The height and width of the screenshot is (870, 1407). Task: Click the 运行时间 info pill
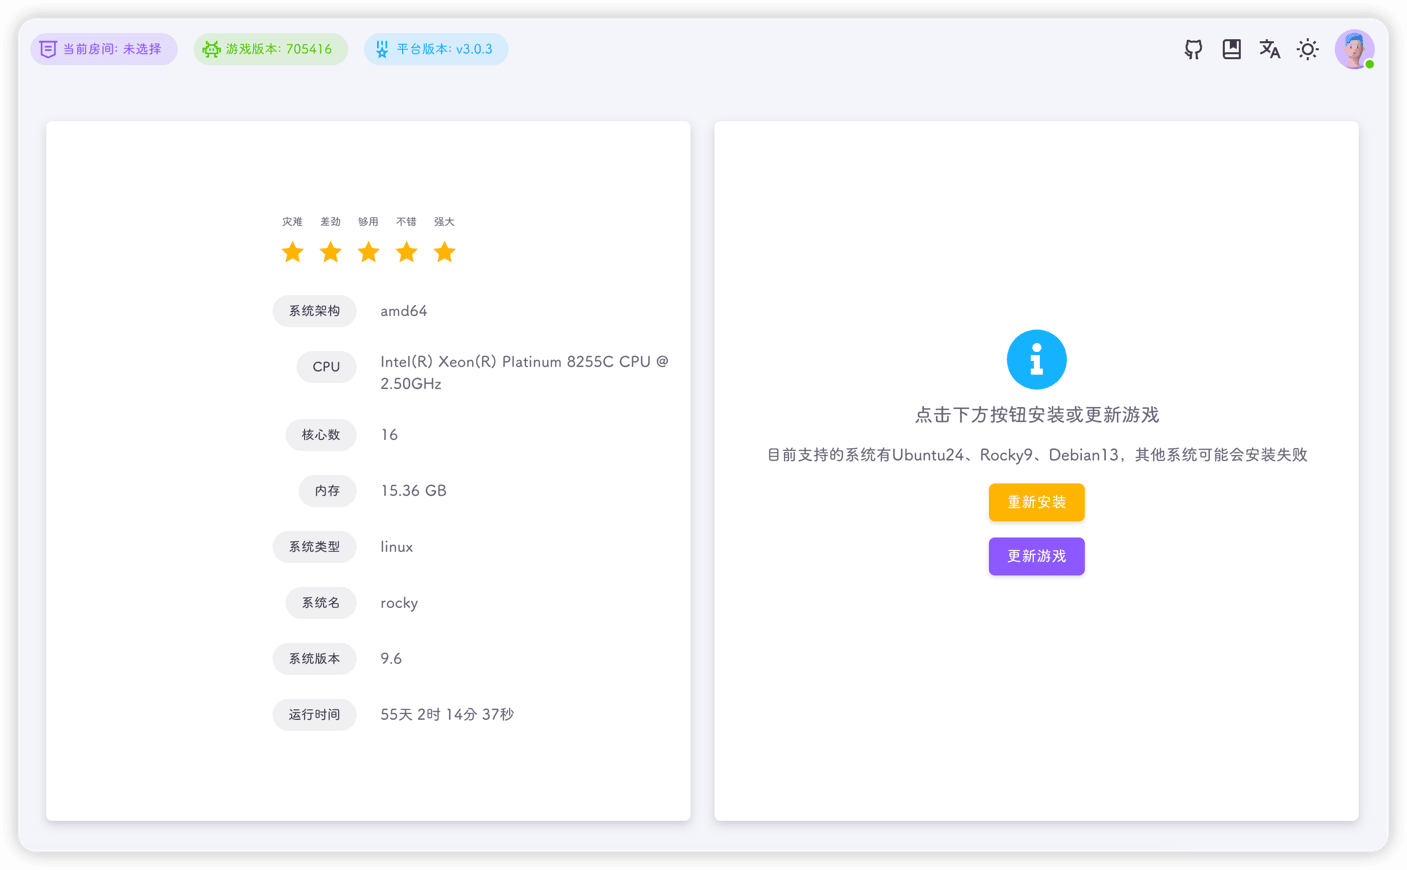(x=315, y=714)
